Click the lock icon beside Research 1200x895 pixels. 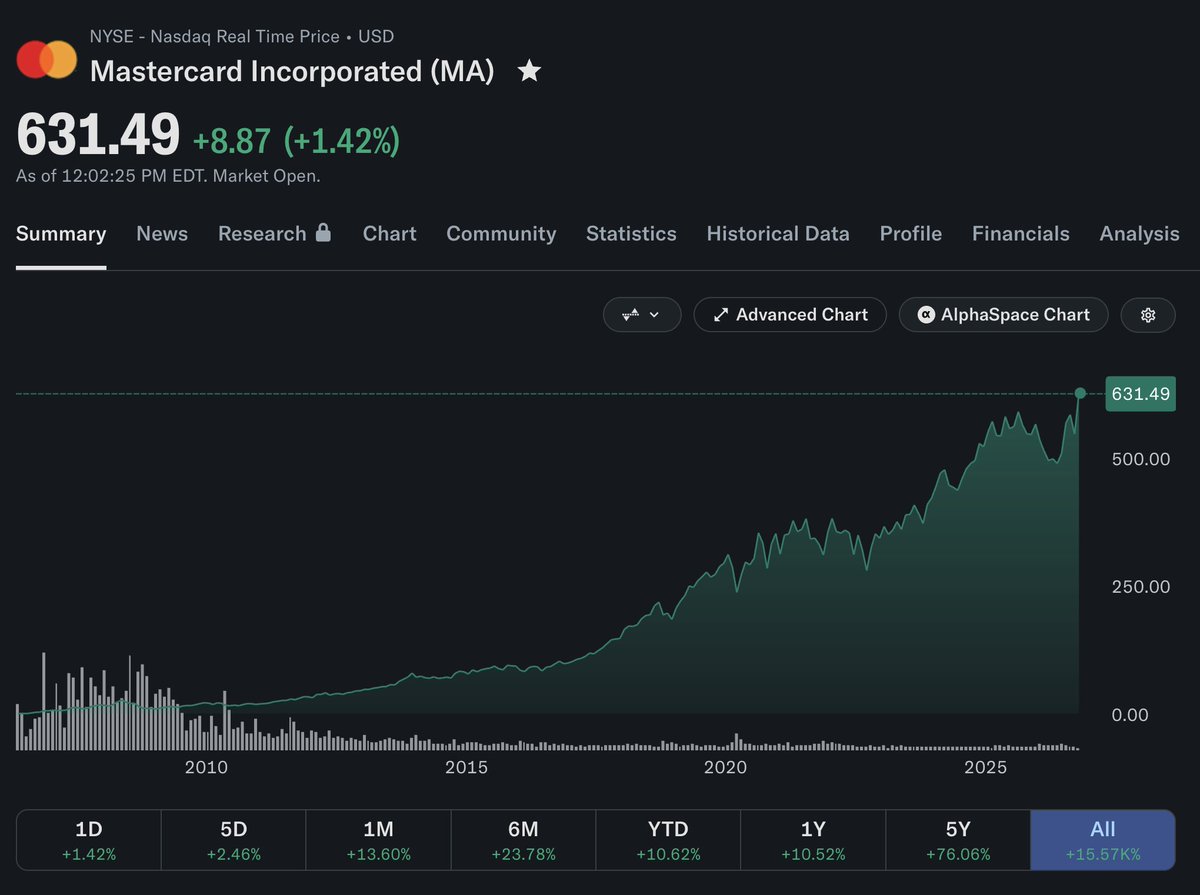323,232
